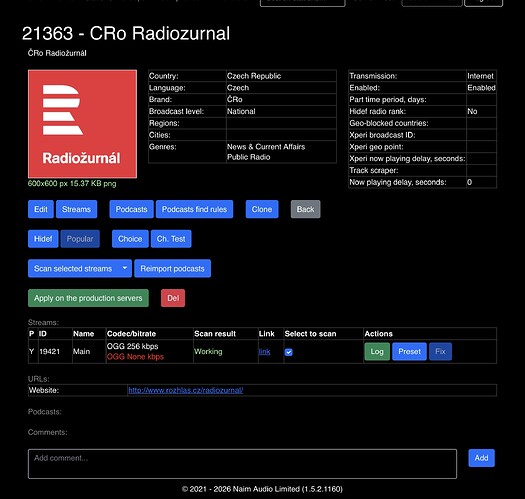The image size is (525, 499).
Task: Go Back using the grey button
Action: point(305,209)
